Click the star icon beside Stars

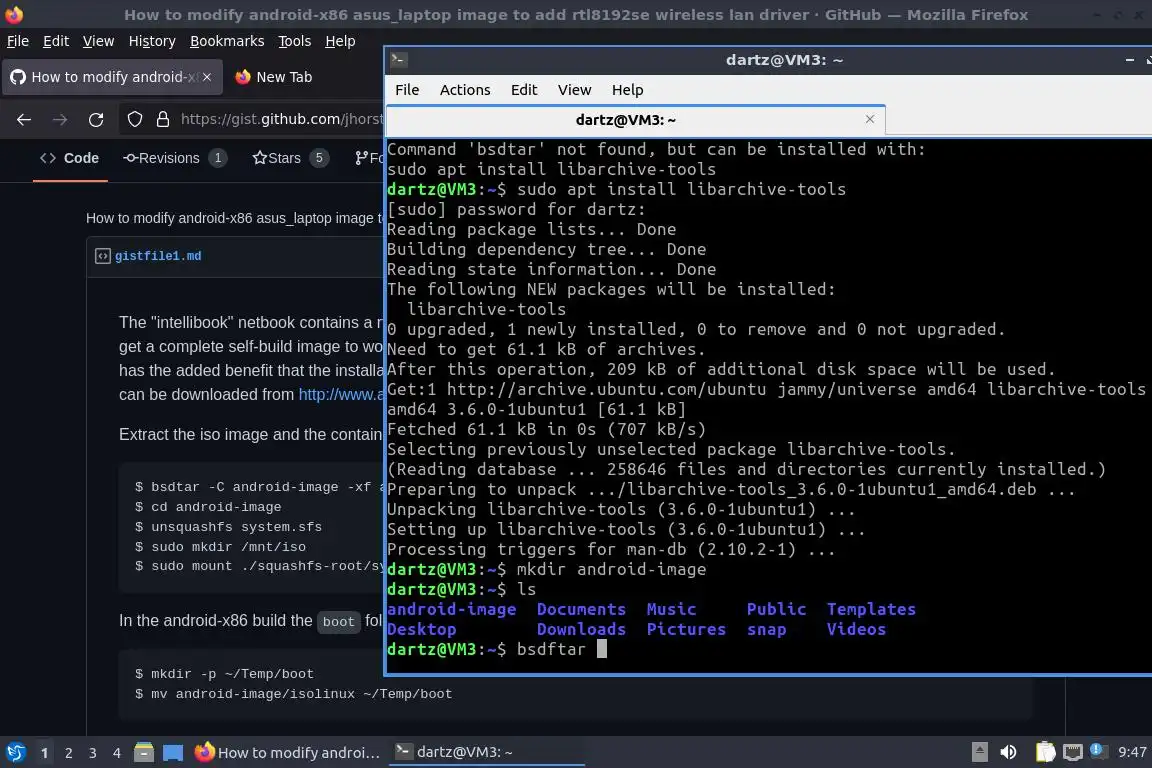(x=259, y=157)
